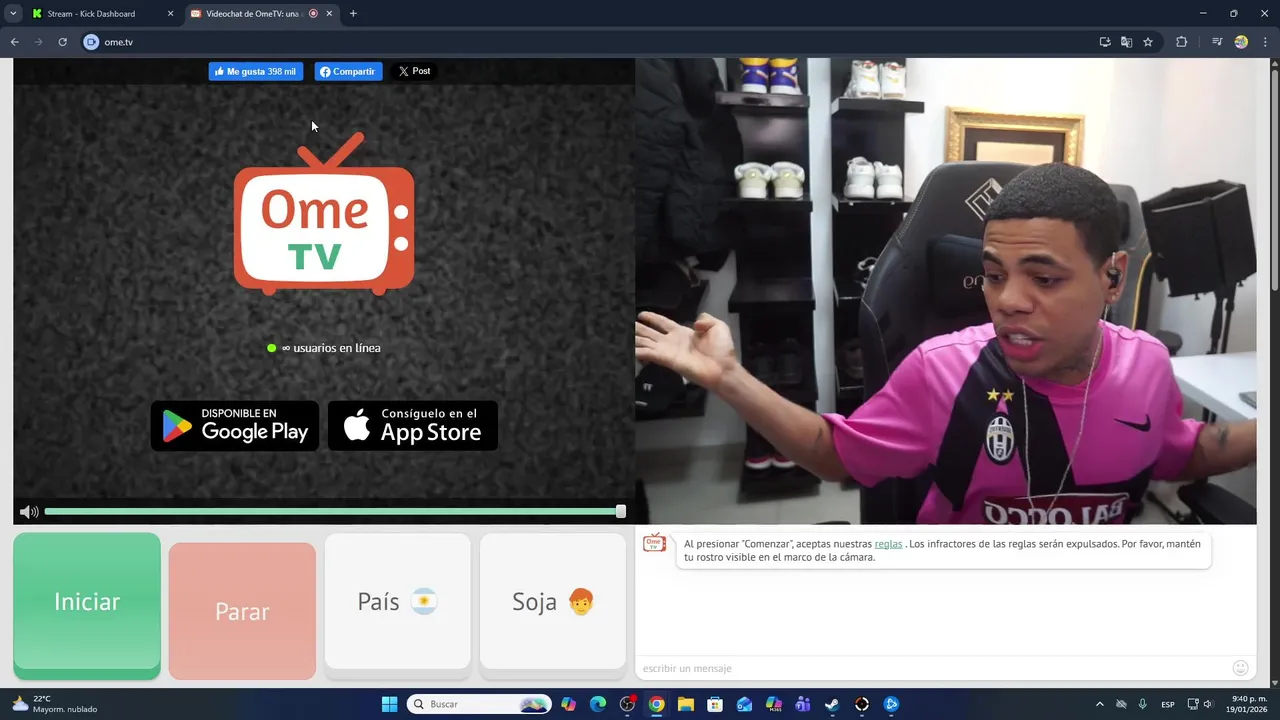
Task: Open the tab search dropdown arrow
Action: coord(13,13)
